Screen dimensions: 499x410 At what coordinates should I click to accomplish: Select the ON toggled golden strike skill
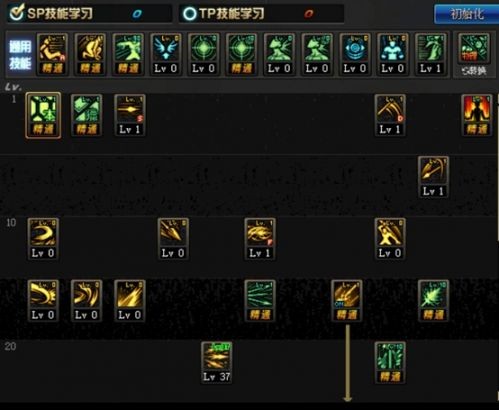[347, 301]
